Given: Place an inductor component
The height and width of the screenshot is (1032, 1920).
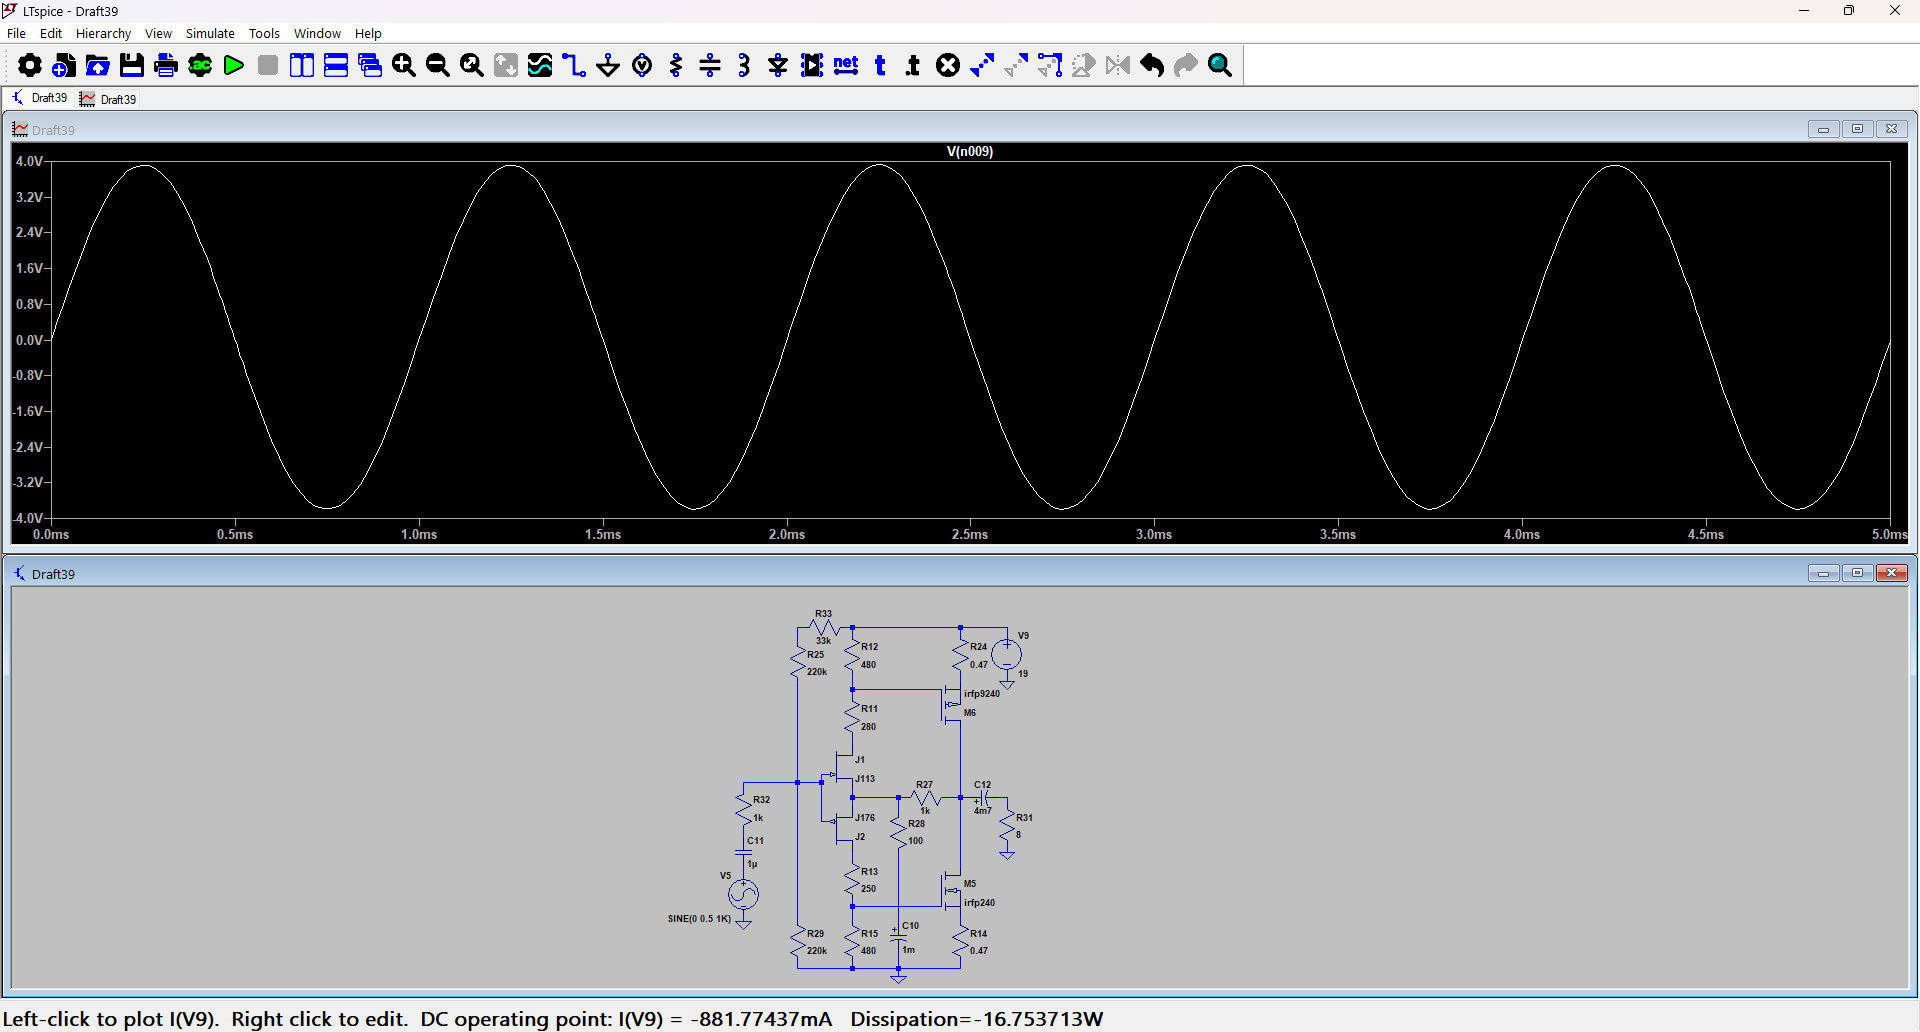Looking at the screenshot, I should 744,66.
